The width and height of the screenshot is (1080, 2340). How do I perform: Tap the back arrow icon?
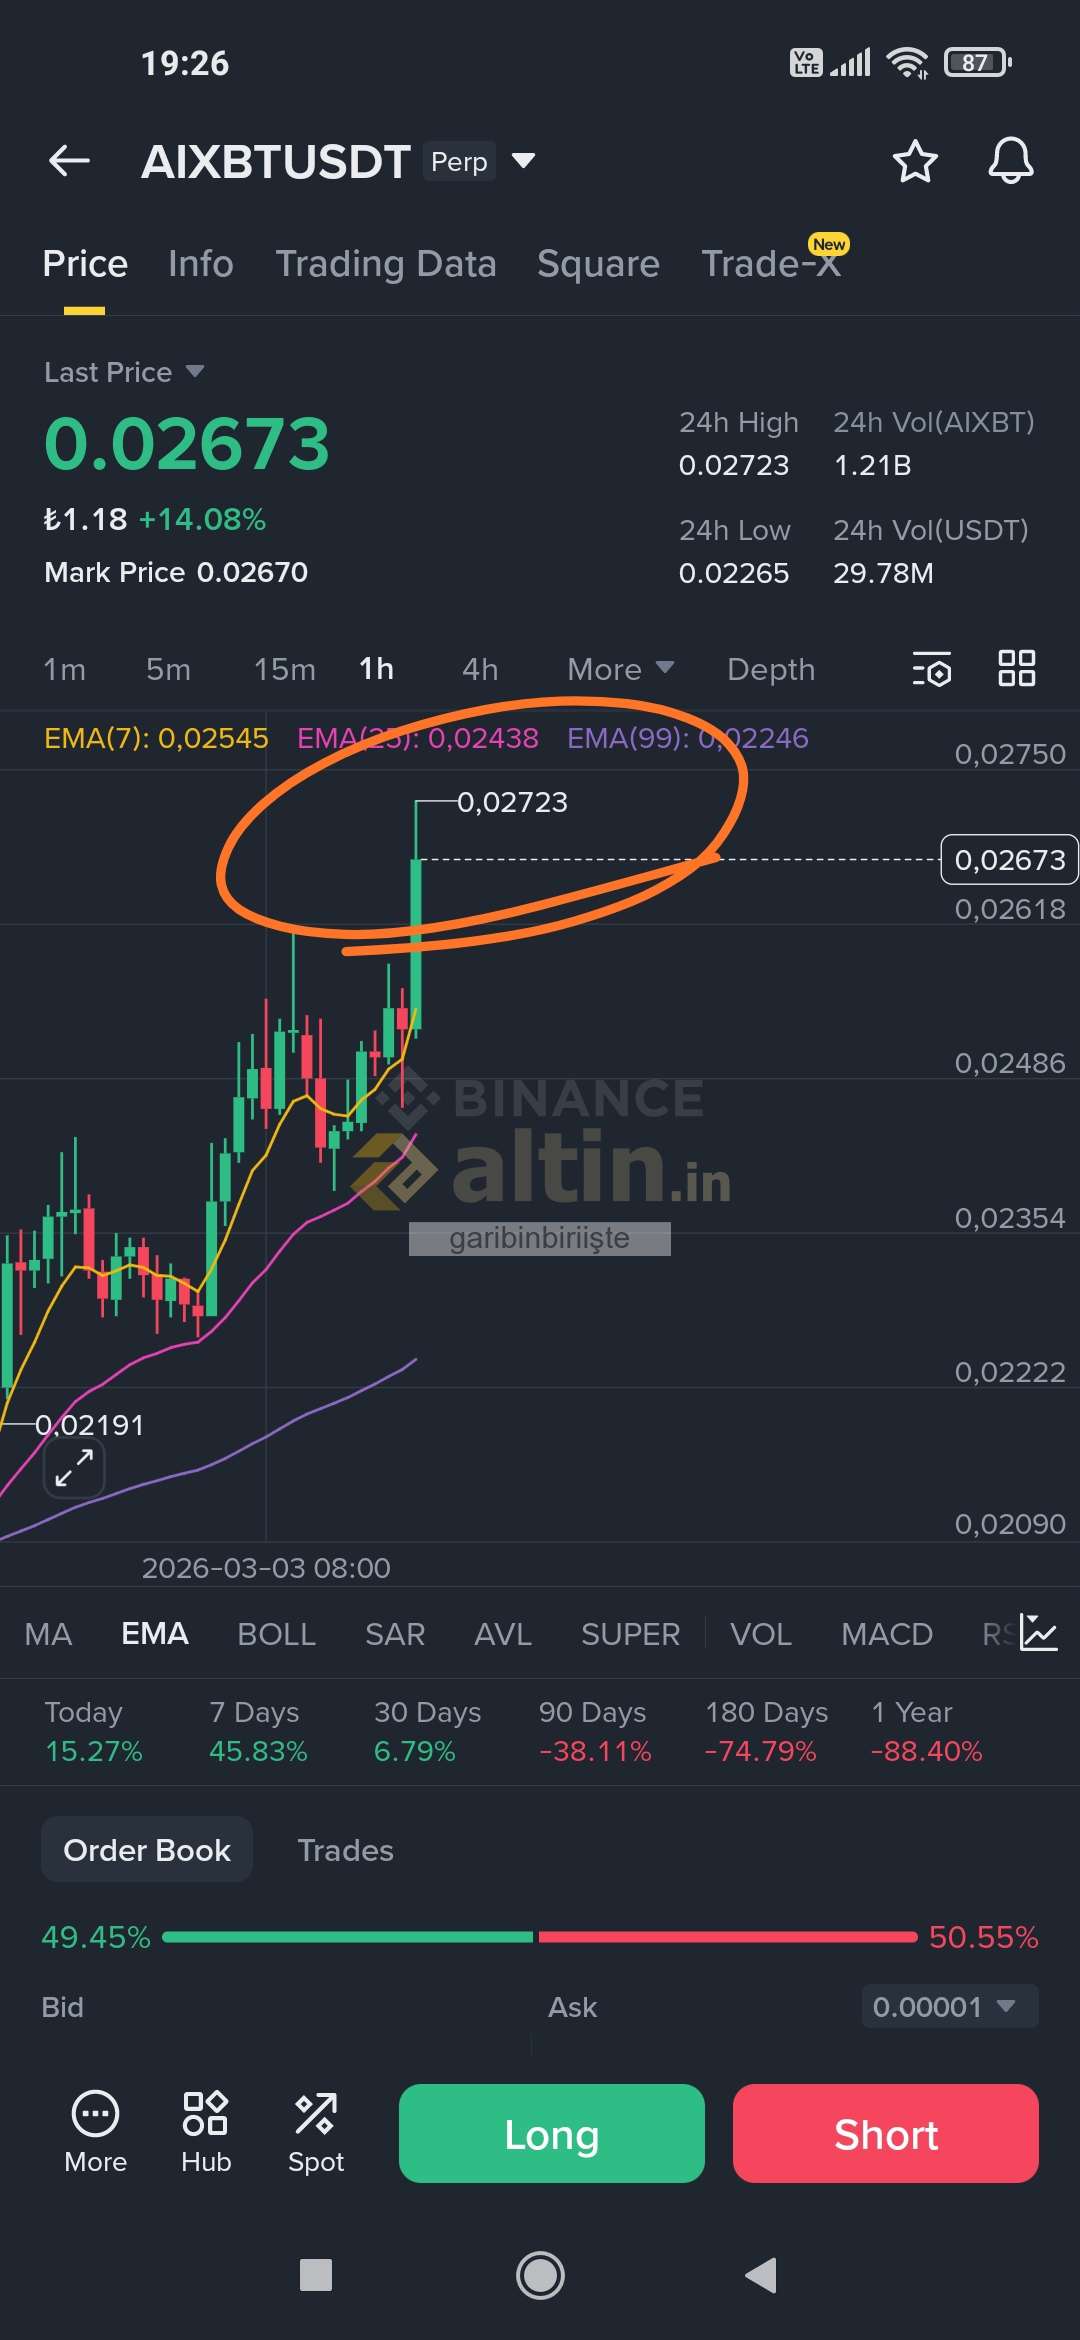coord(69,160)
